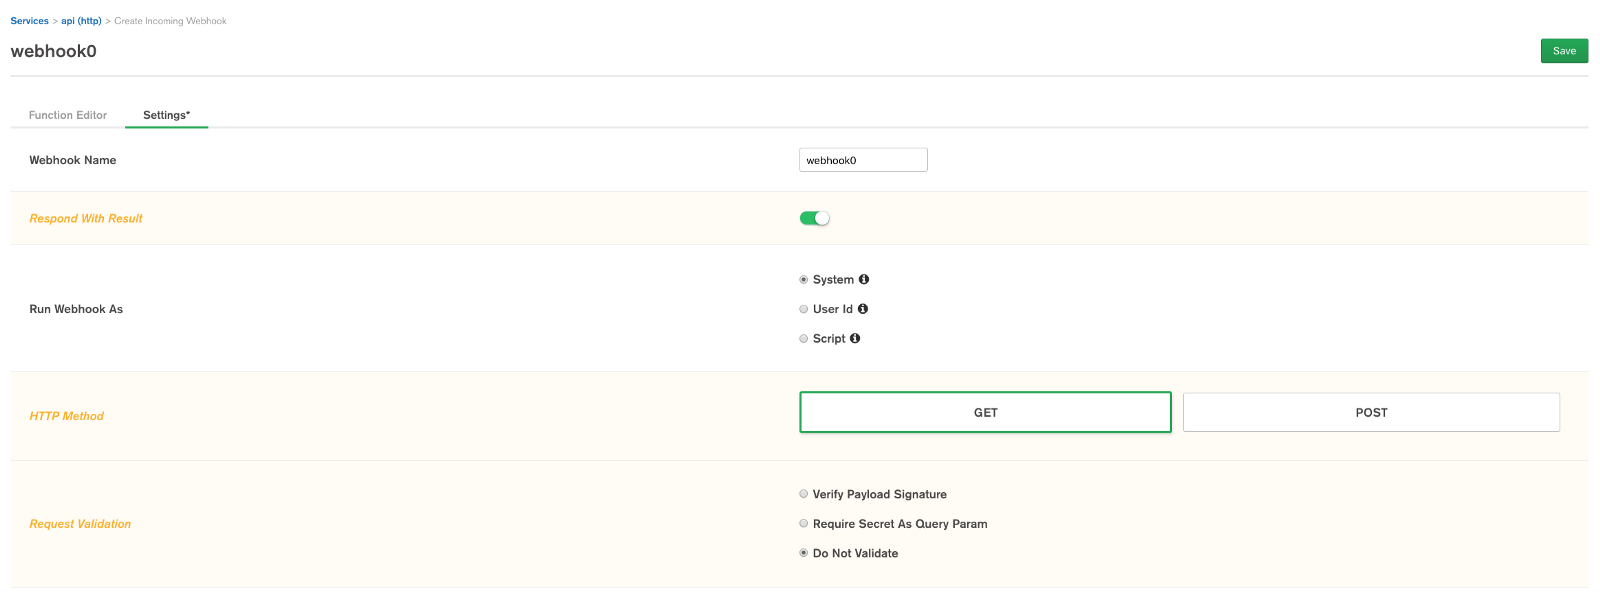Select Verify Payload Signature option
The width and height of the screenshot is (1600, 597).
pos(804,494)
